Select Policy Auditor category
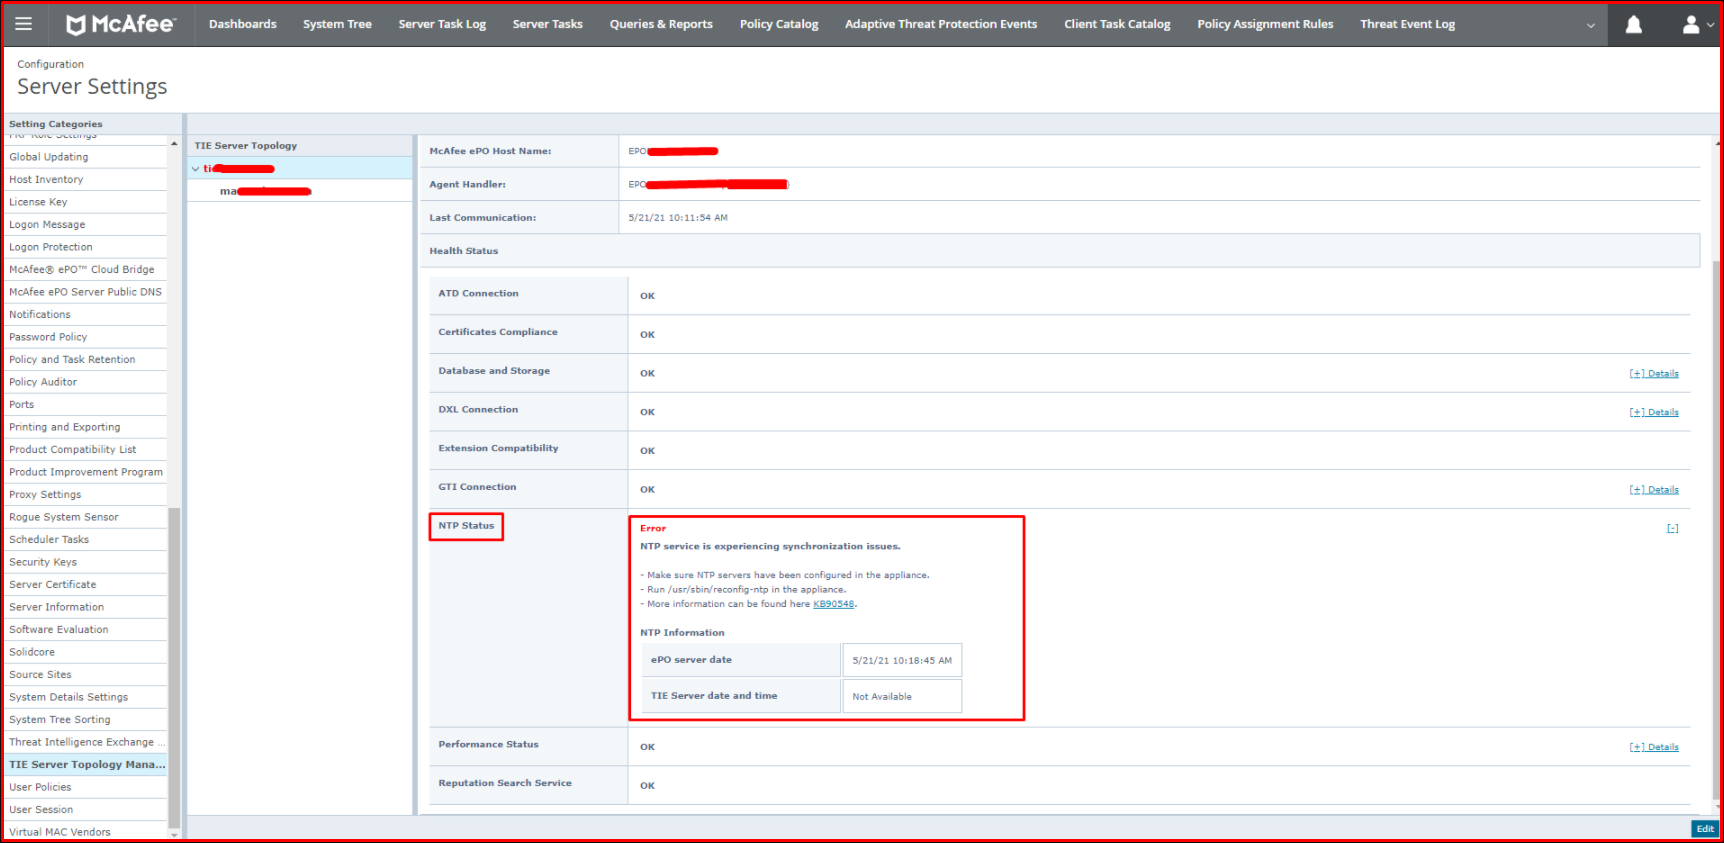 pos(85,382)
